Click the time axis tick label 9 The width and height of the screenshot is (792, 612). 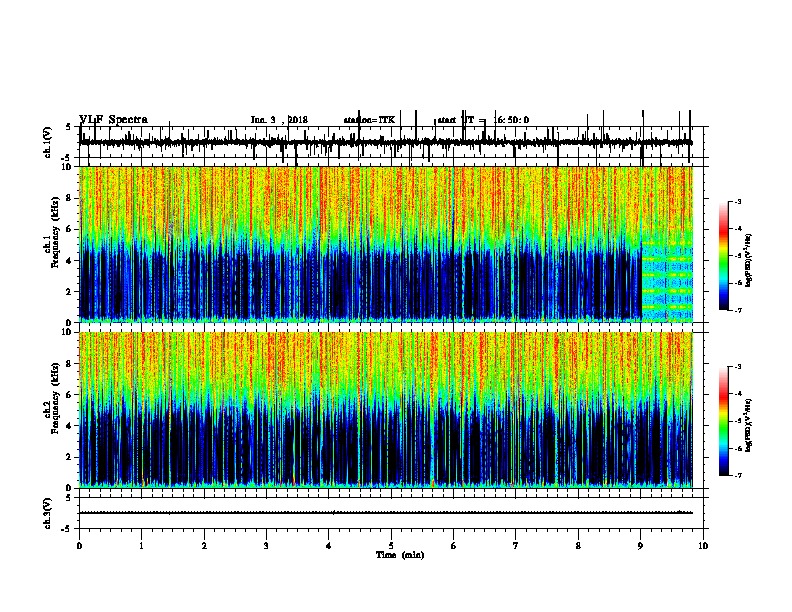[x=640, y=546]
